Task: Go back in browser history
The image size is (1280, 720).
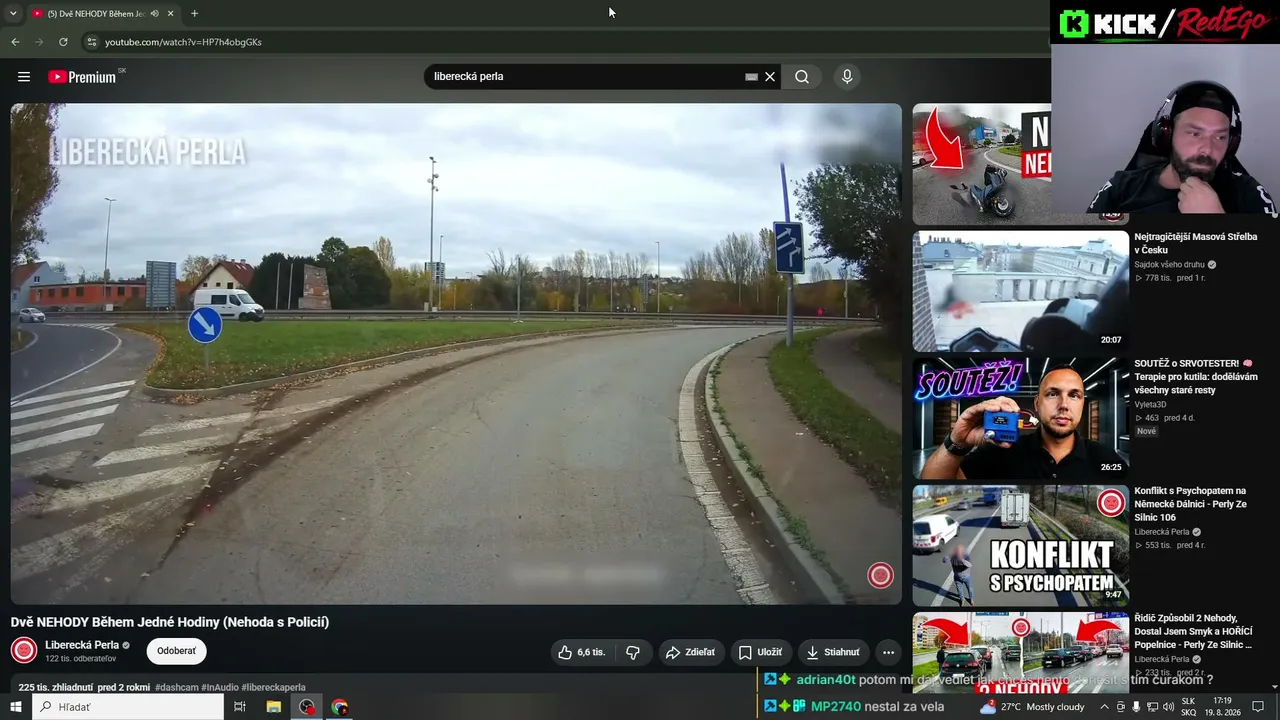Action: pyautogui.click(x=15, y=42)
